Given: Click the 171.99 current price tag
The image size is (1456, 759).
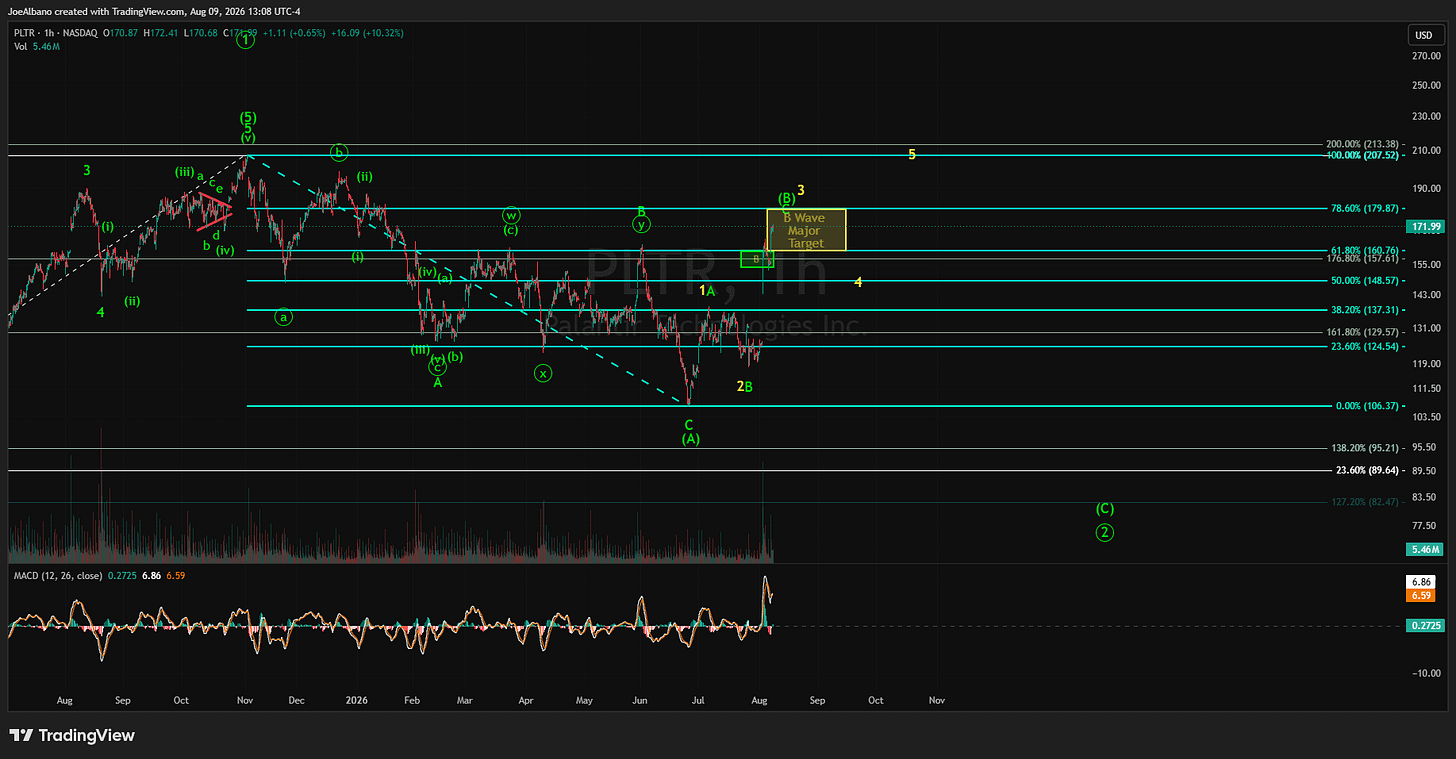Looking at the screenshot, I should 1426,227.
